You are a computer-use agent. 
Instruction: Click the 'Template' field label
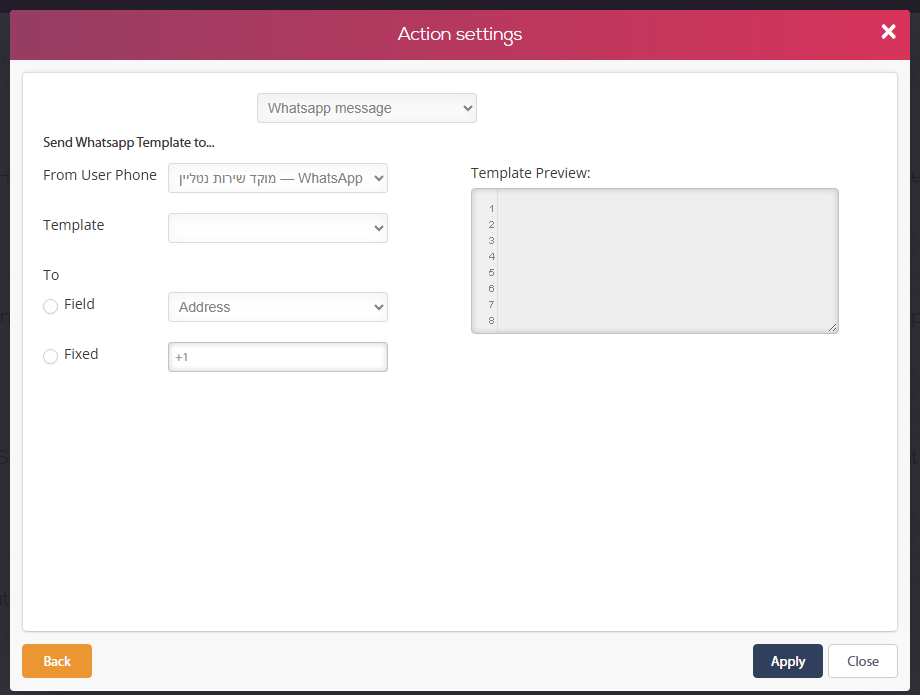pos(73,225)
